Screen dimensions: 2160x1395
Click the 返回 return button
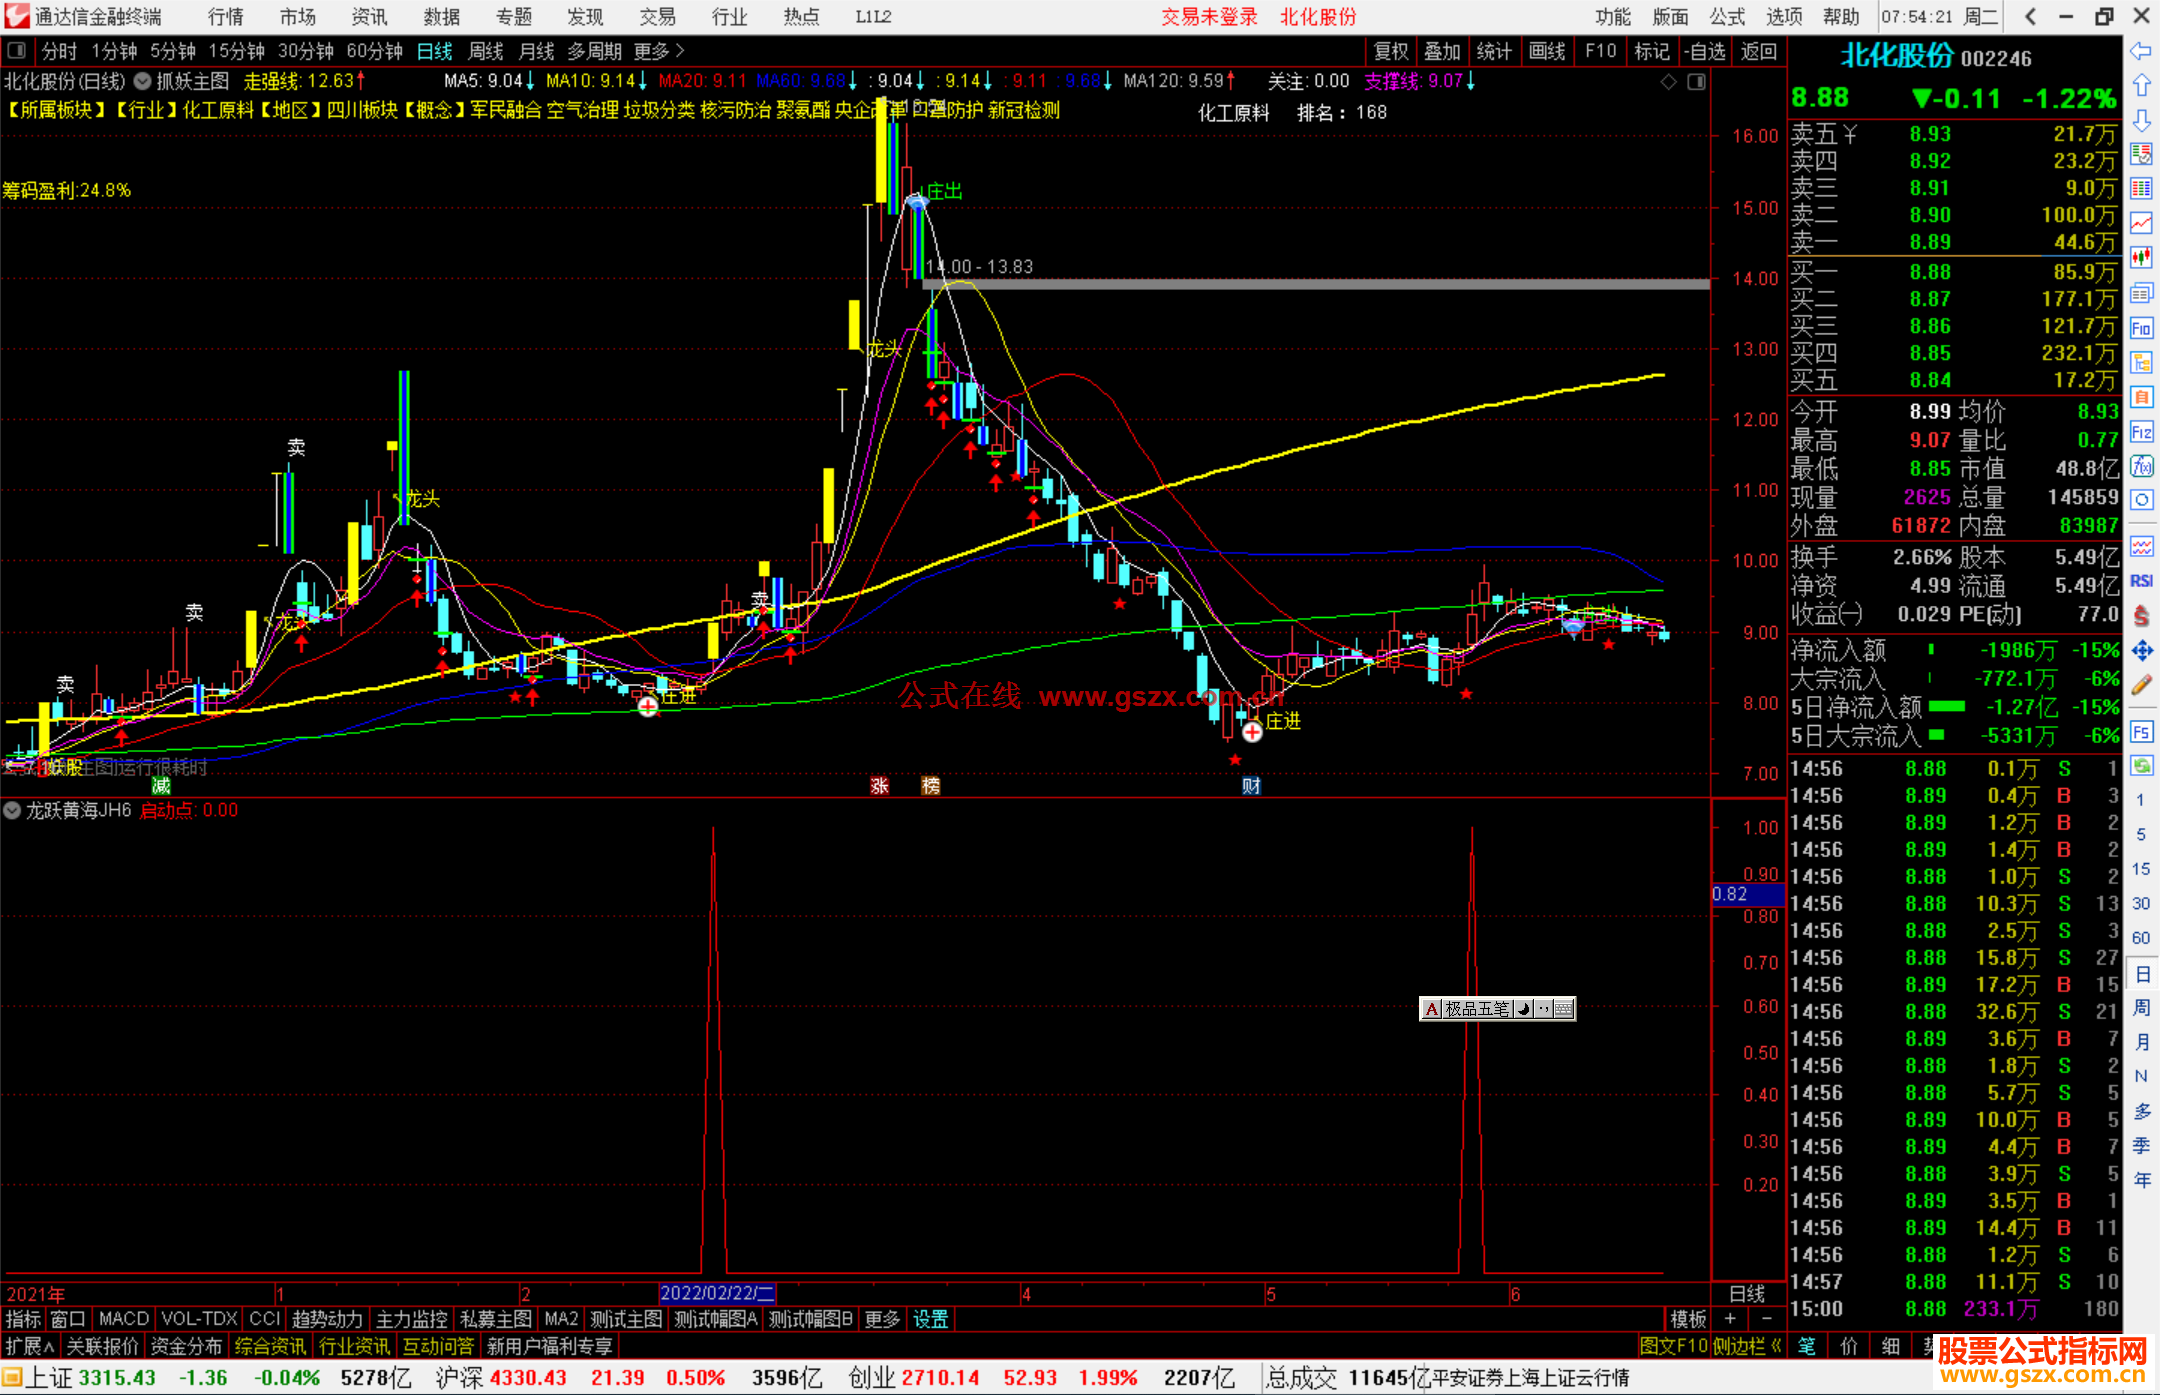coord(1758,51)
